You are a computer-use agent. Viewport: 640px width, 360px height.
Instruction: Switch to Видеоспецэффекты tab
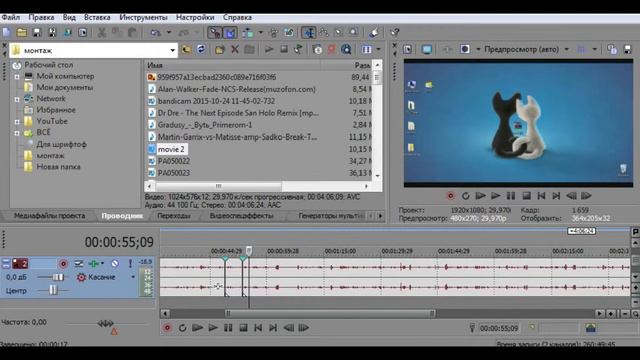(242, 216)
